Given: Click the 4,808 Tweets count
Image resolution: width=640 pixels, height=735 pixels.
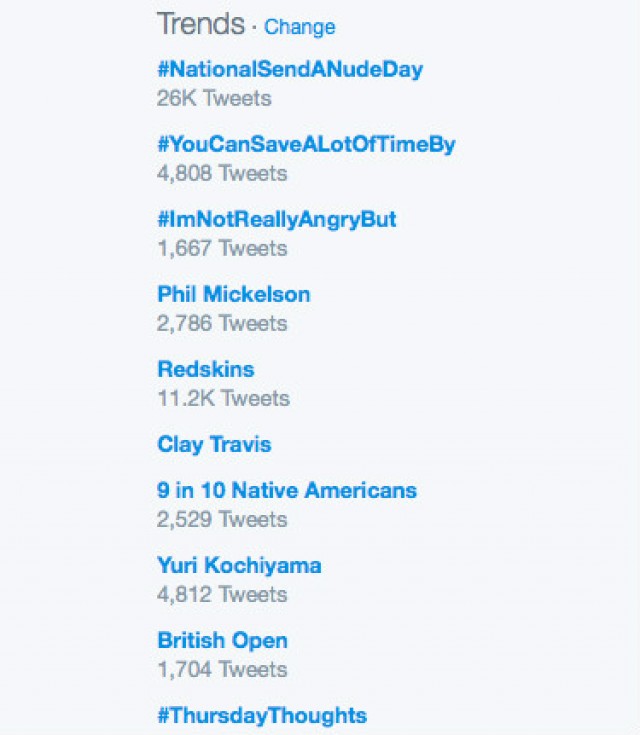Looking at the screenshot, I should pos(222,173).
